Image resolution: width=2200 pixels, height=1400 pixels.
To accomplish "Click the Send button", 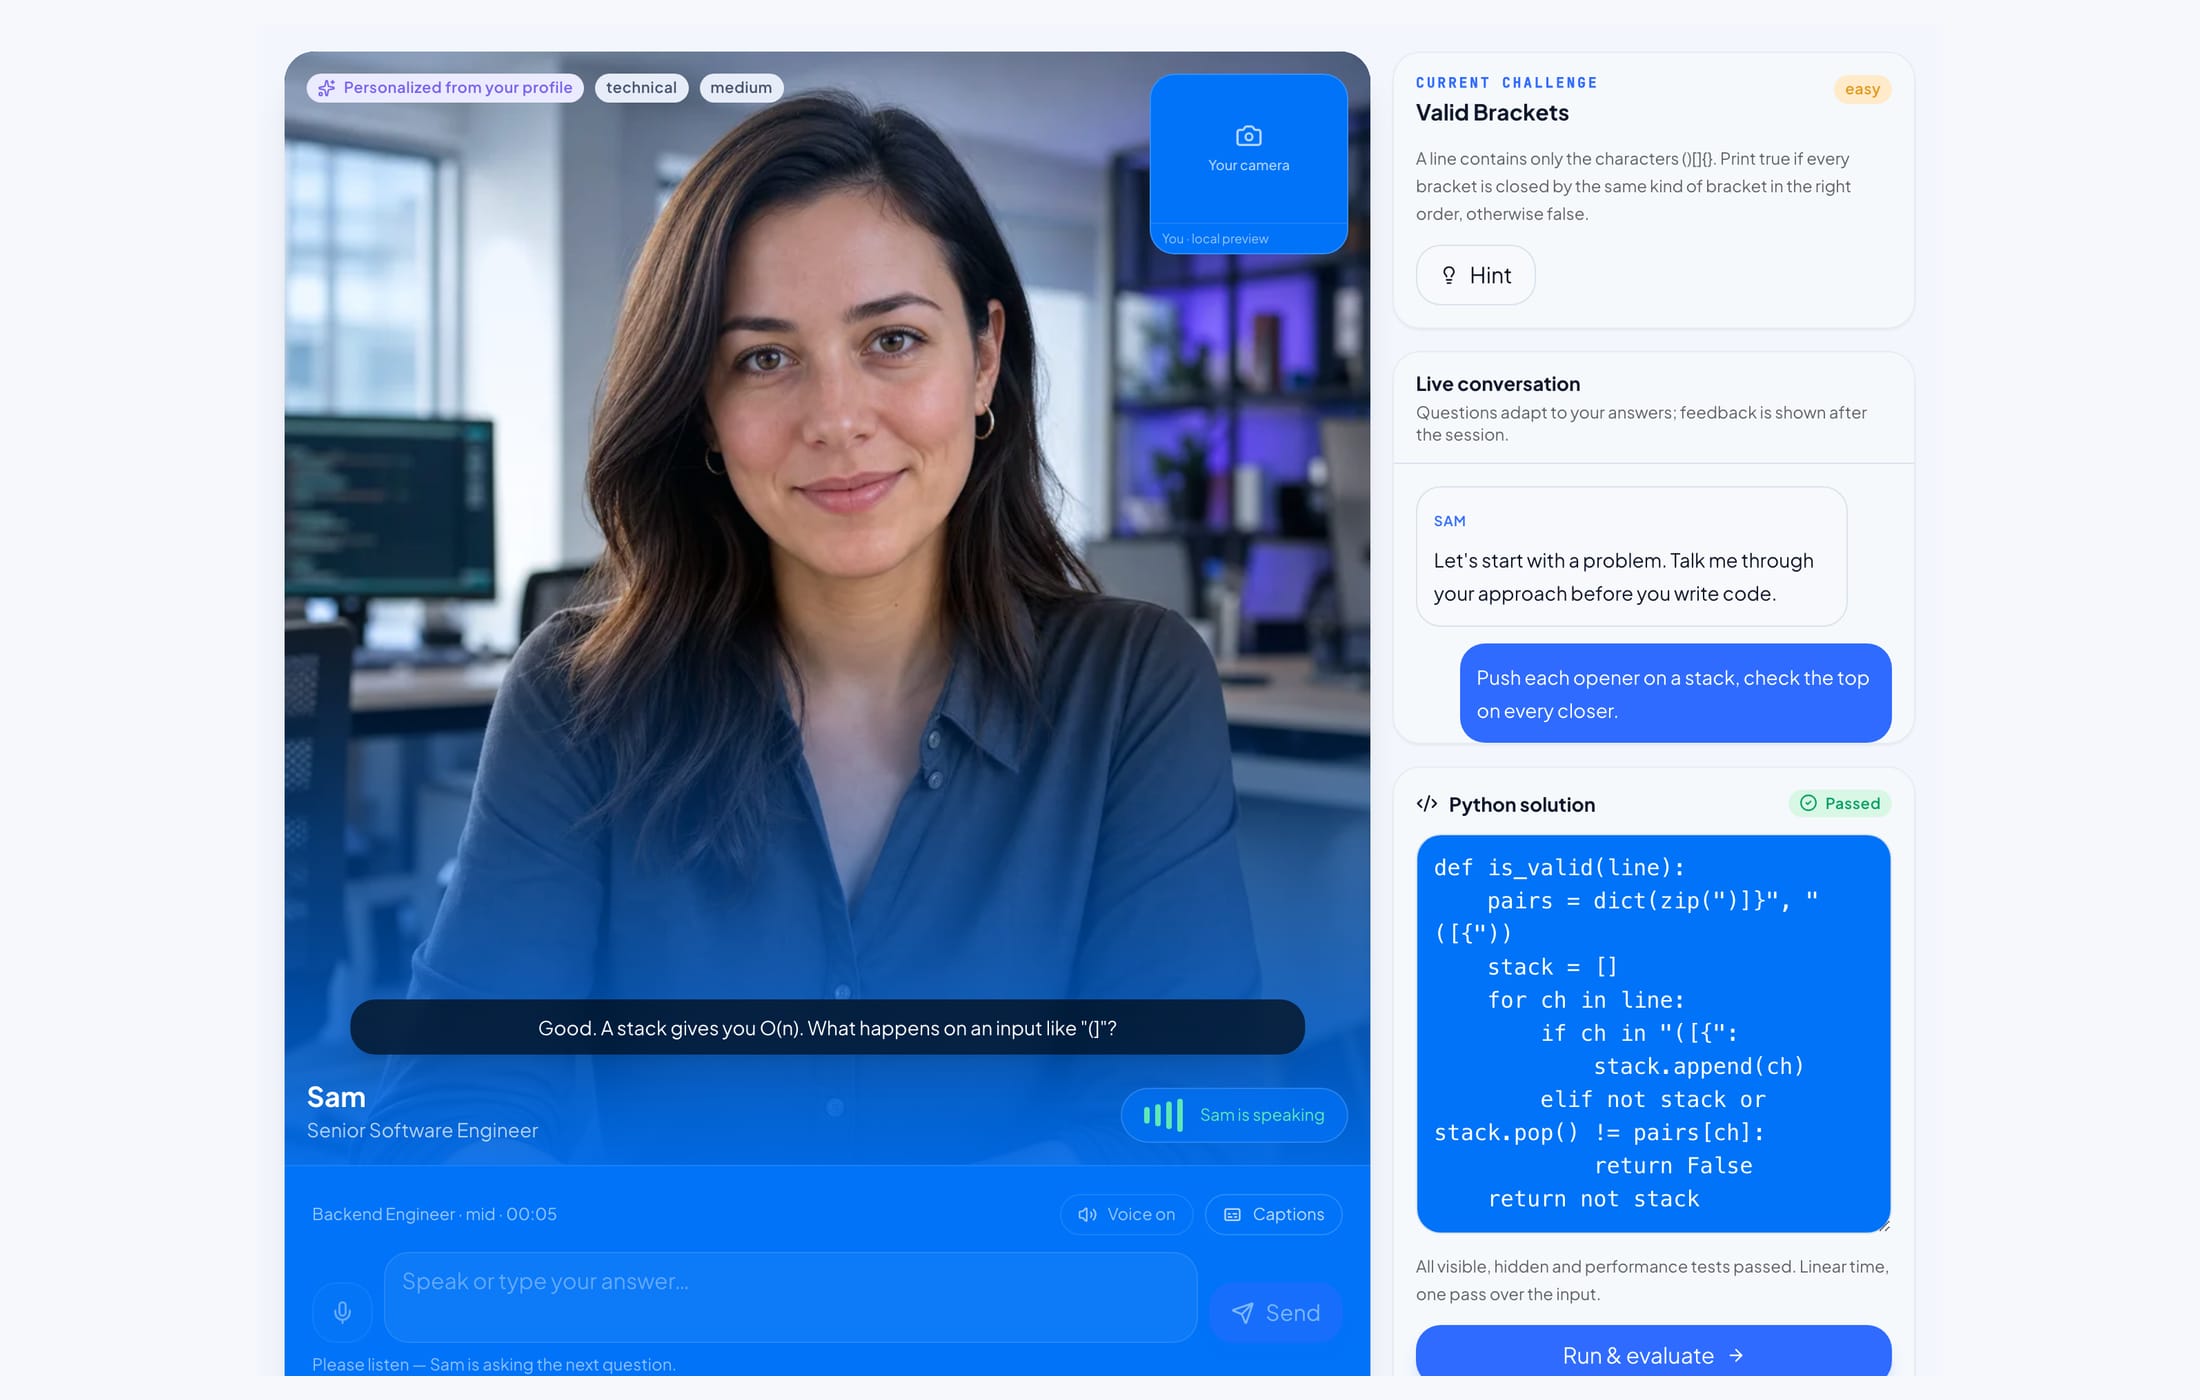I will [x=1275, y=1313].
